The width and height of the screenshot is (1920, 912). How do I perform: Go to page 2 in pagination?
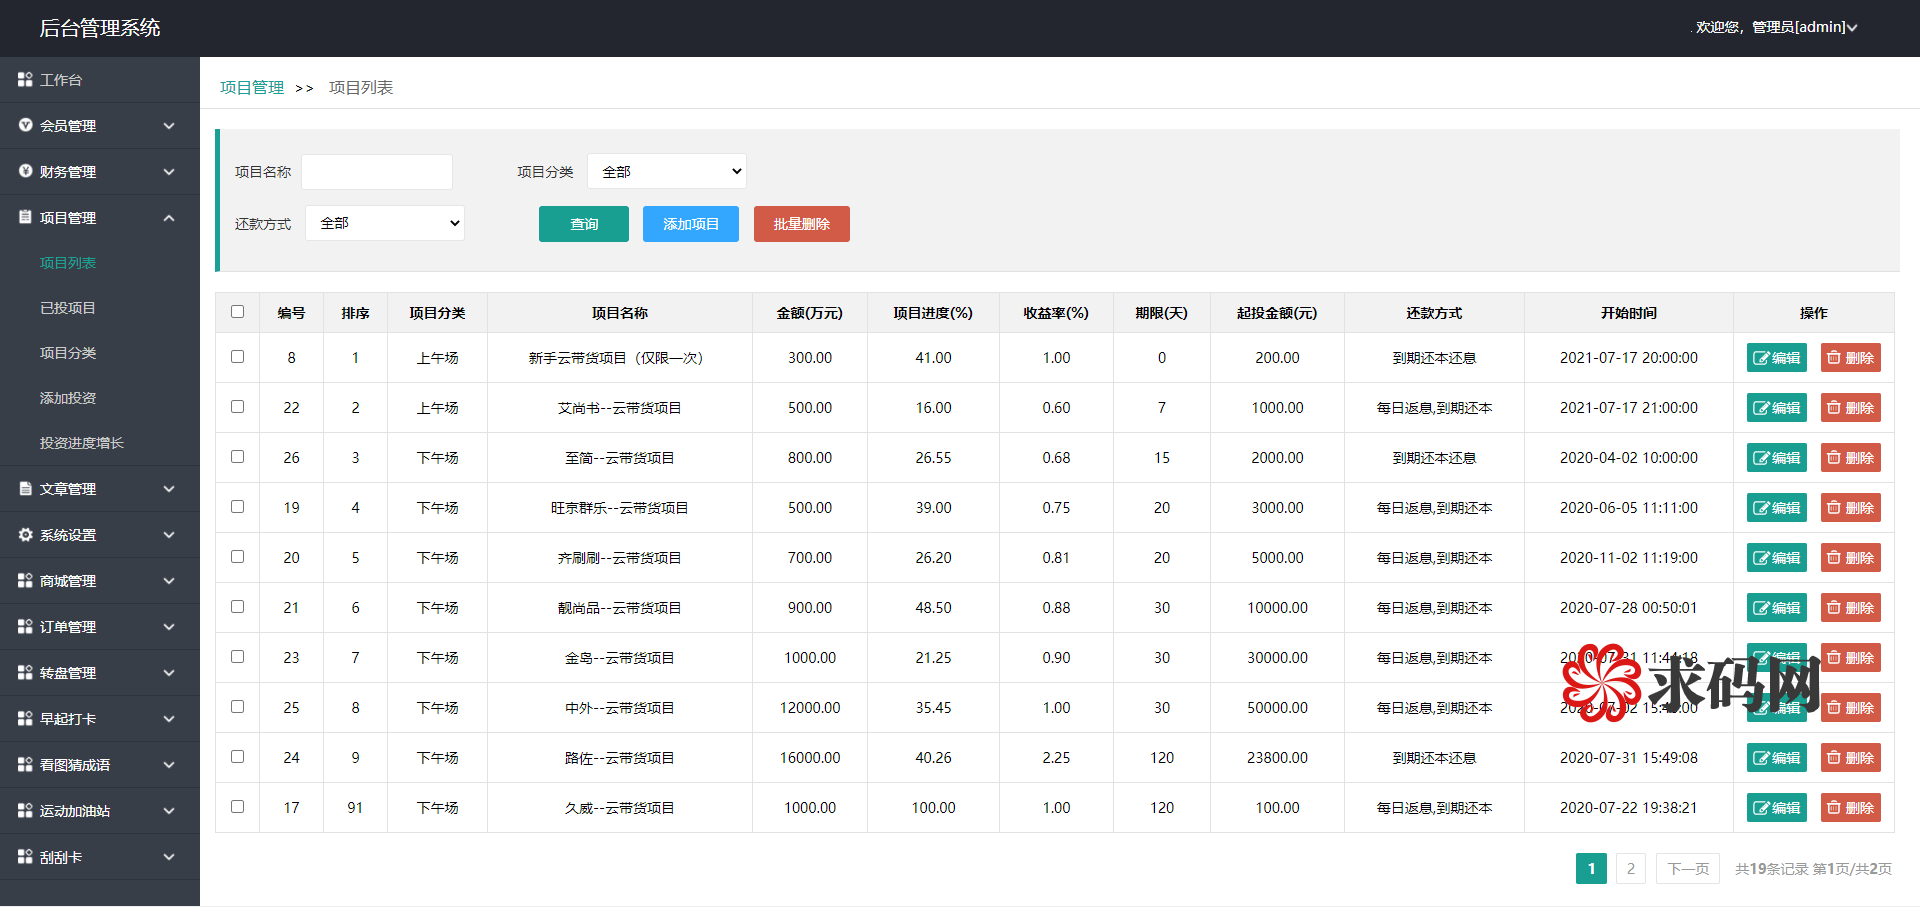pos(1630,868)
